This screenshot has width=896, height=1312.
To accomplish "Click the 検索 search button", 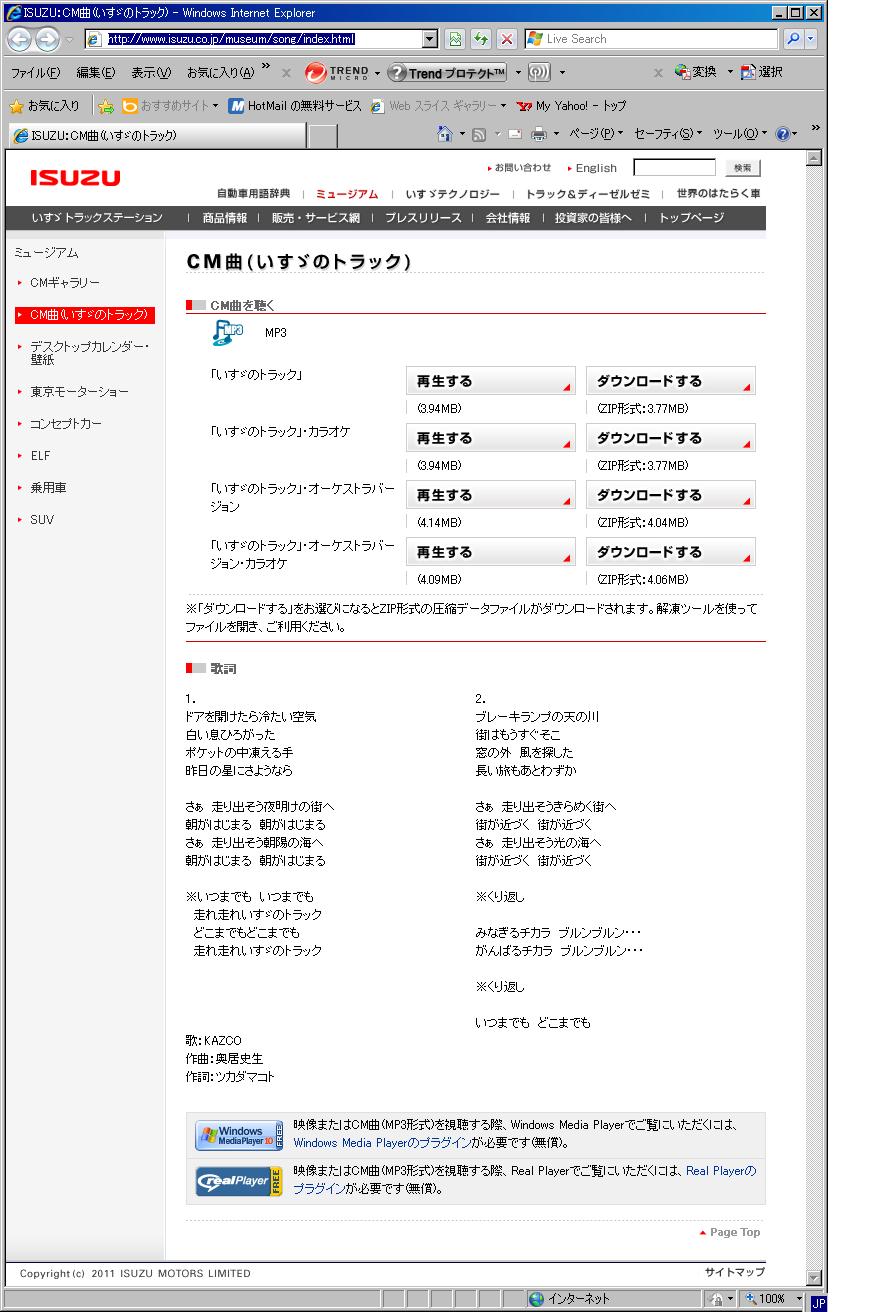I will point(742,168).
